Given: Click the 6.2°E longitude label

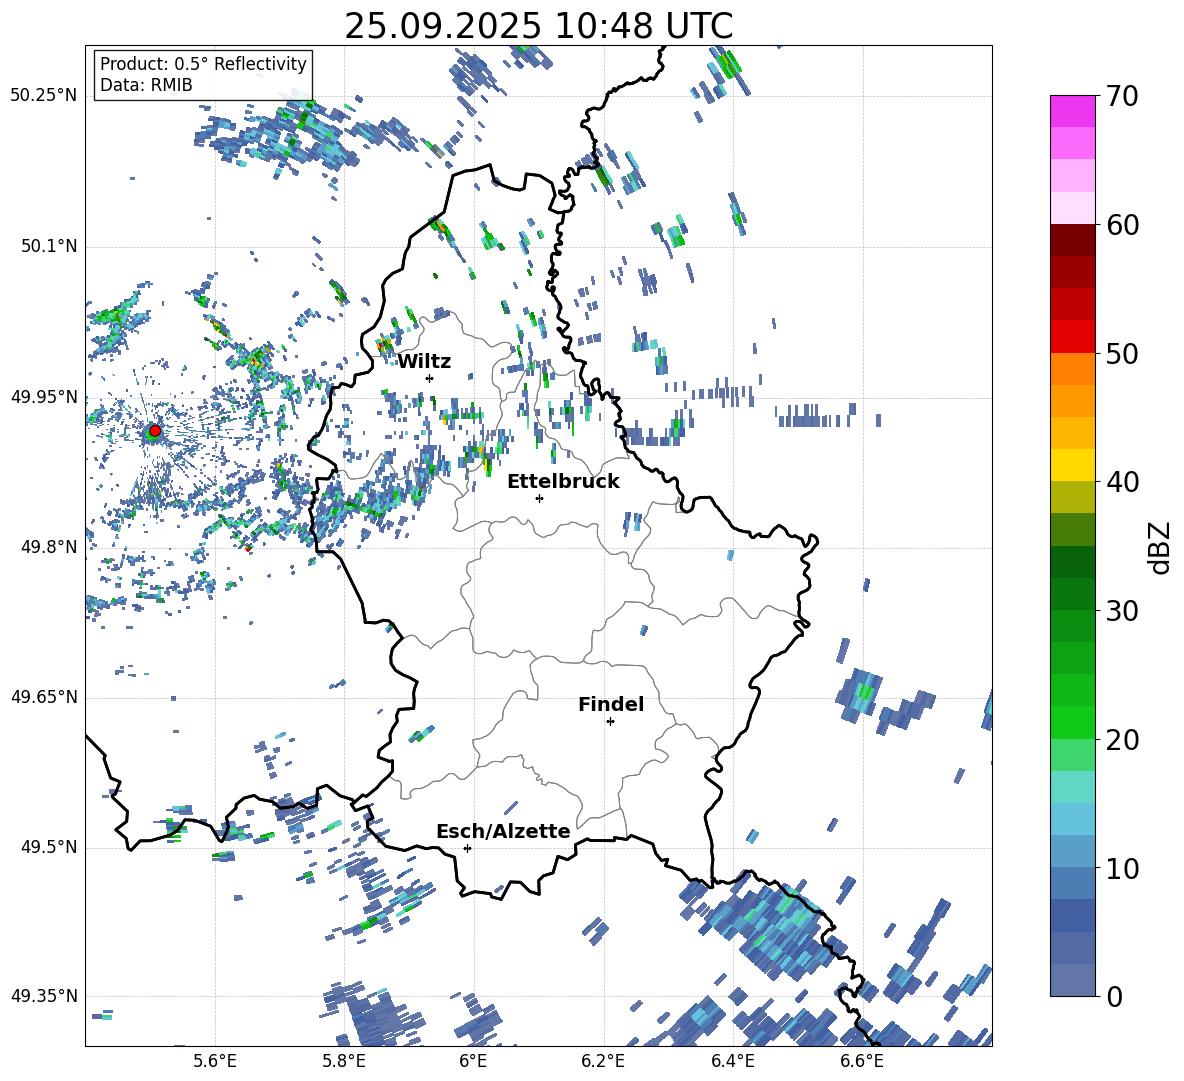Looking at the screenshot, I should click(603, 1062).
